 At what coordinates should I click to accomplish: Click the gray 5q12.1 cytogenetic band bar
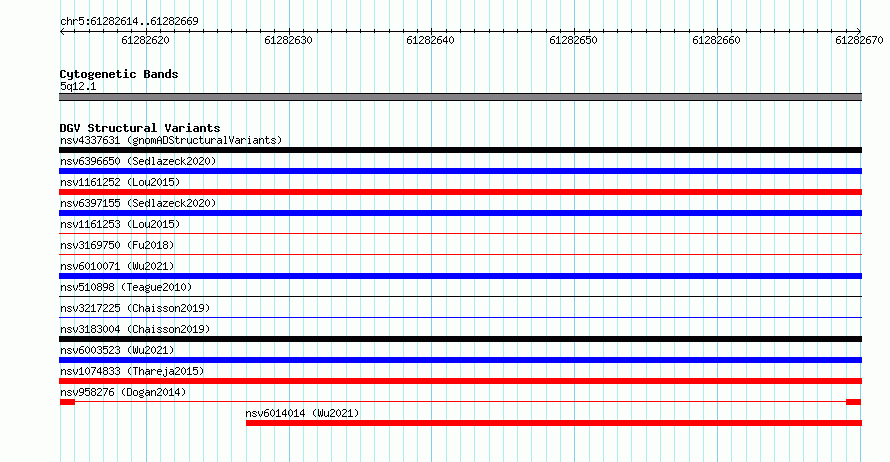click(460, 97)
